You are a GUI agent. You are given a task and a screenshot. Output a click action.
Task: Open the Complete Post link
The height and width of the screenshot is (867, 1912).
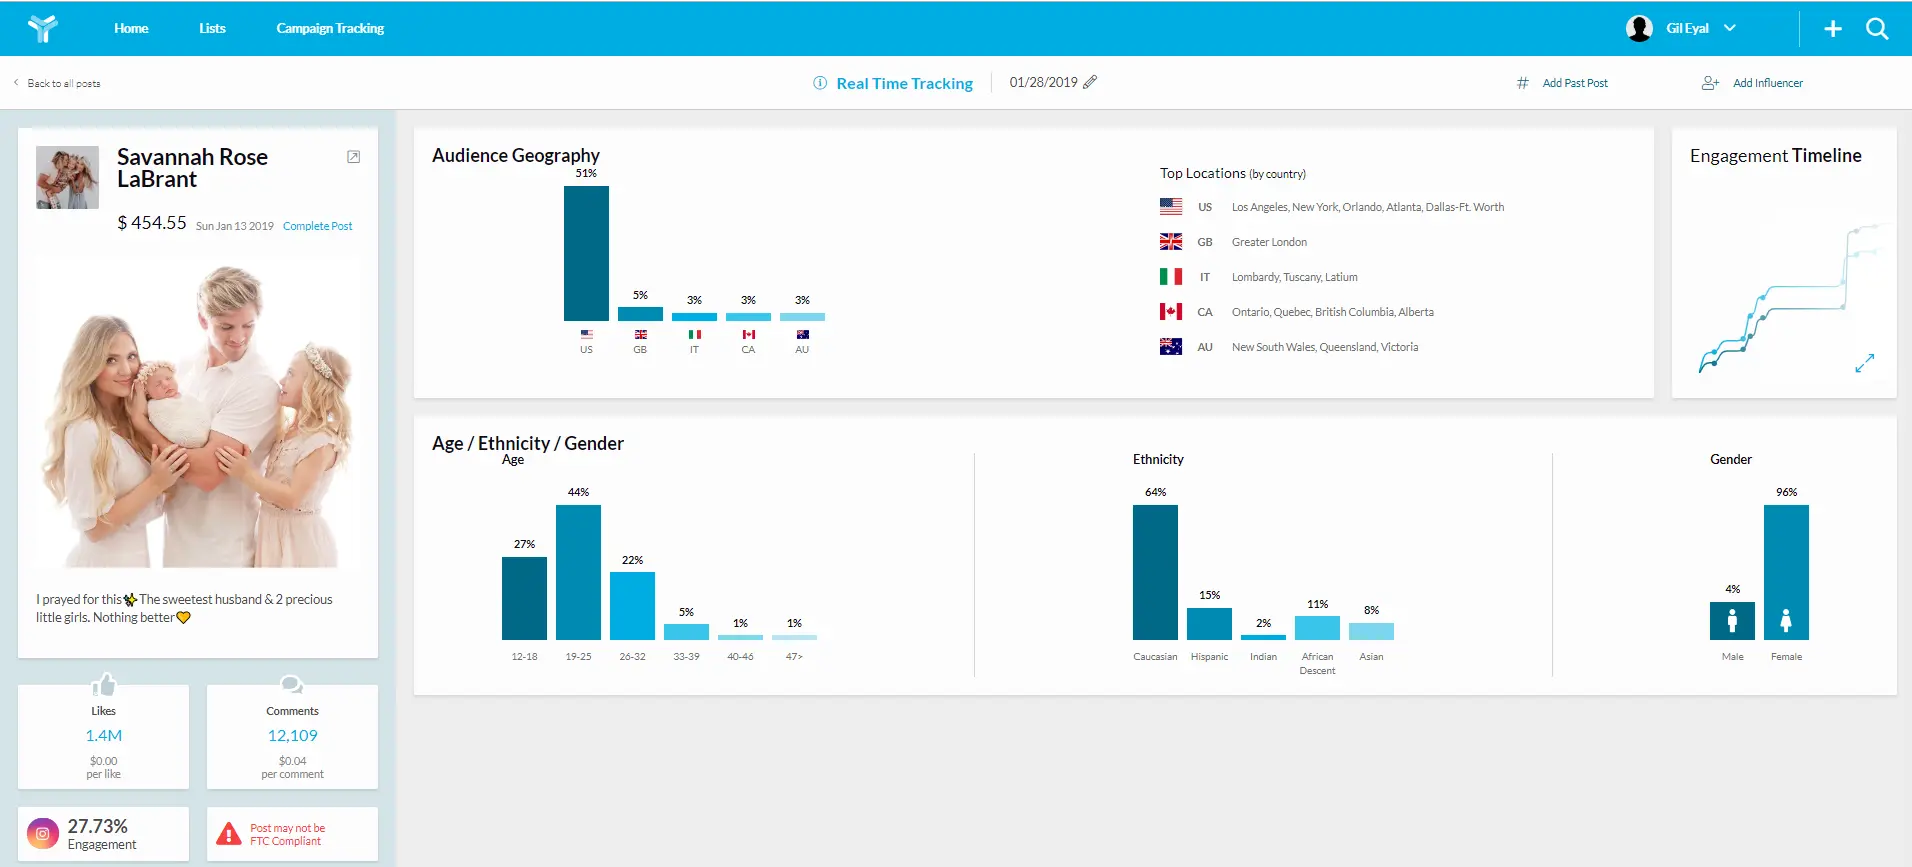[x=317, y=226]
